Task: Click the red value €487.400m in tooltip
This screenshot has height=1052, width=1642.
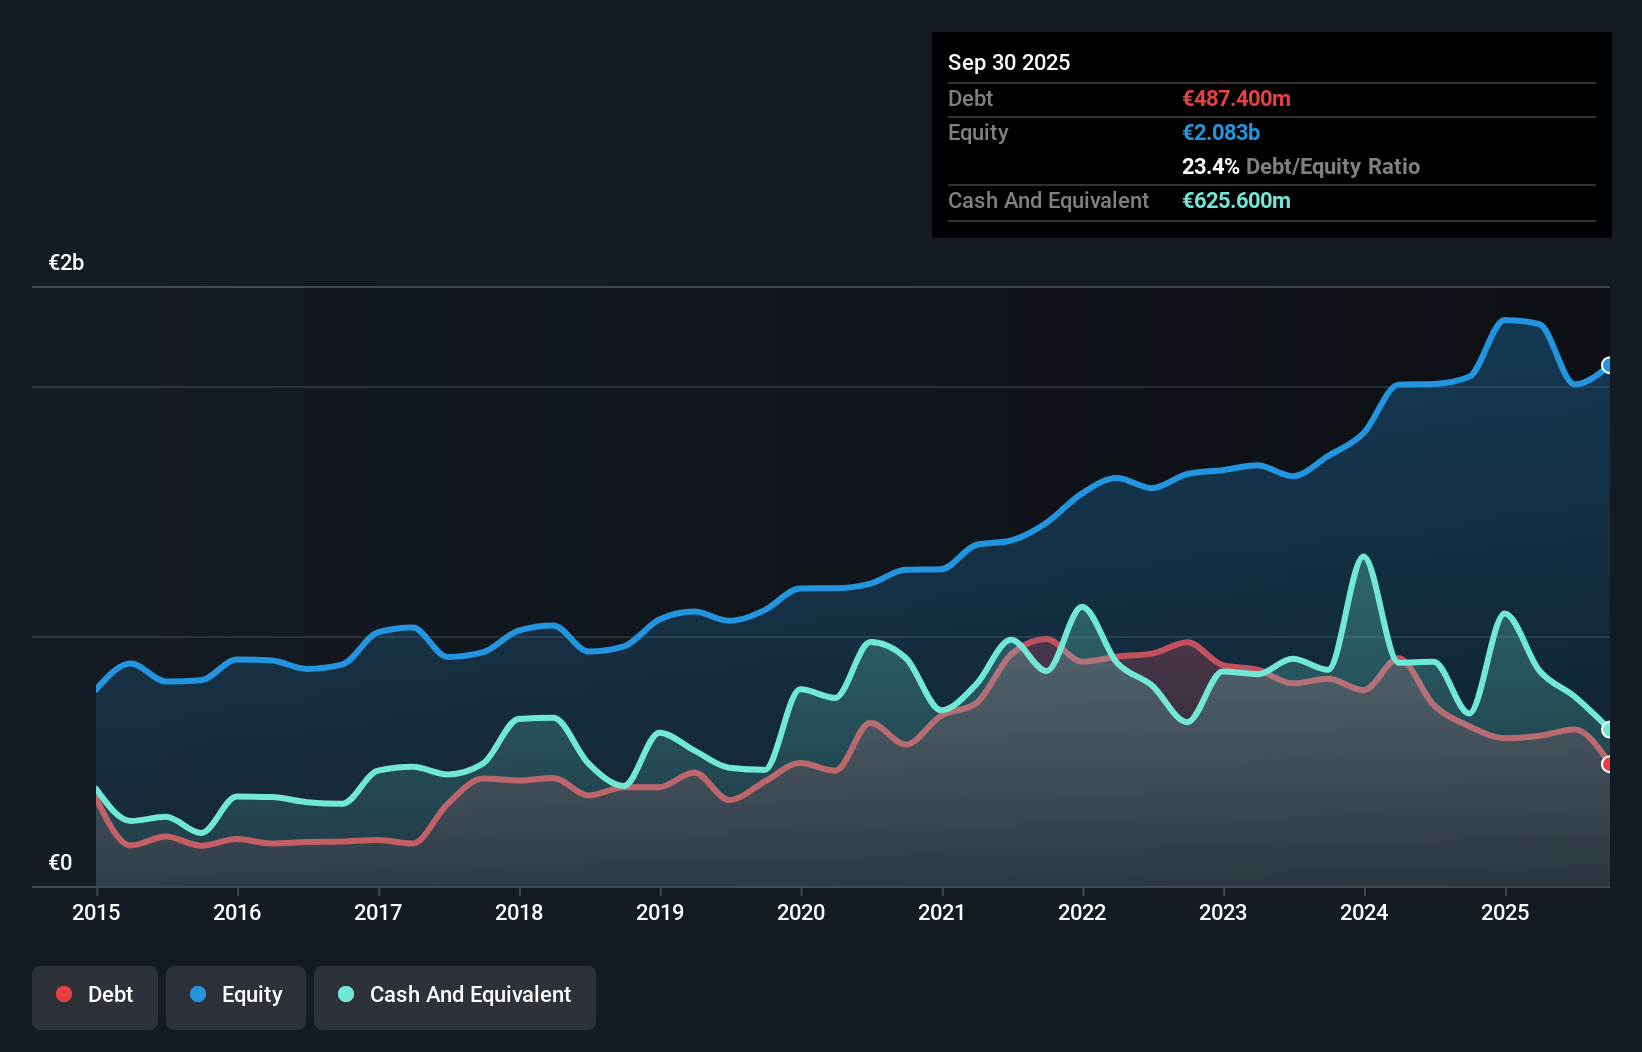Action: coord(1236,98)
